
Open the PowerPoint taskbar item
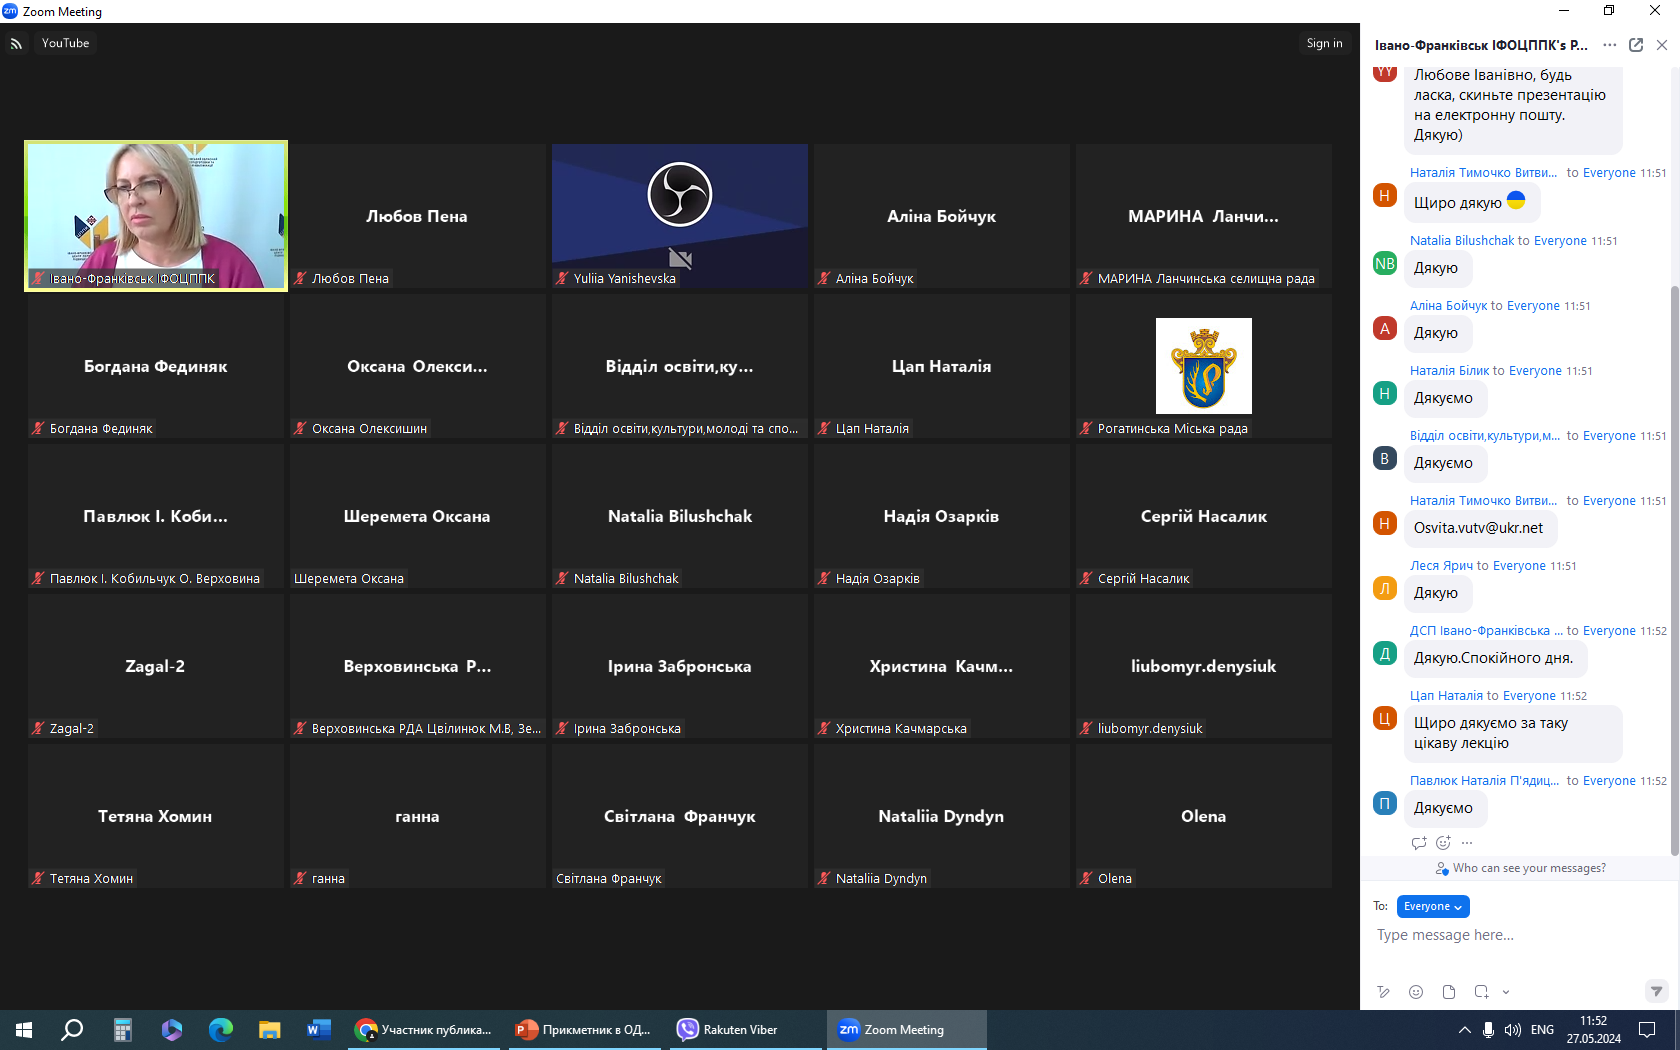584,1030
